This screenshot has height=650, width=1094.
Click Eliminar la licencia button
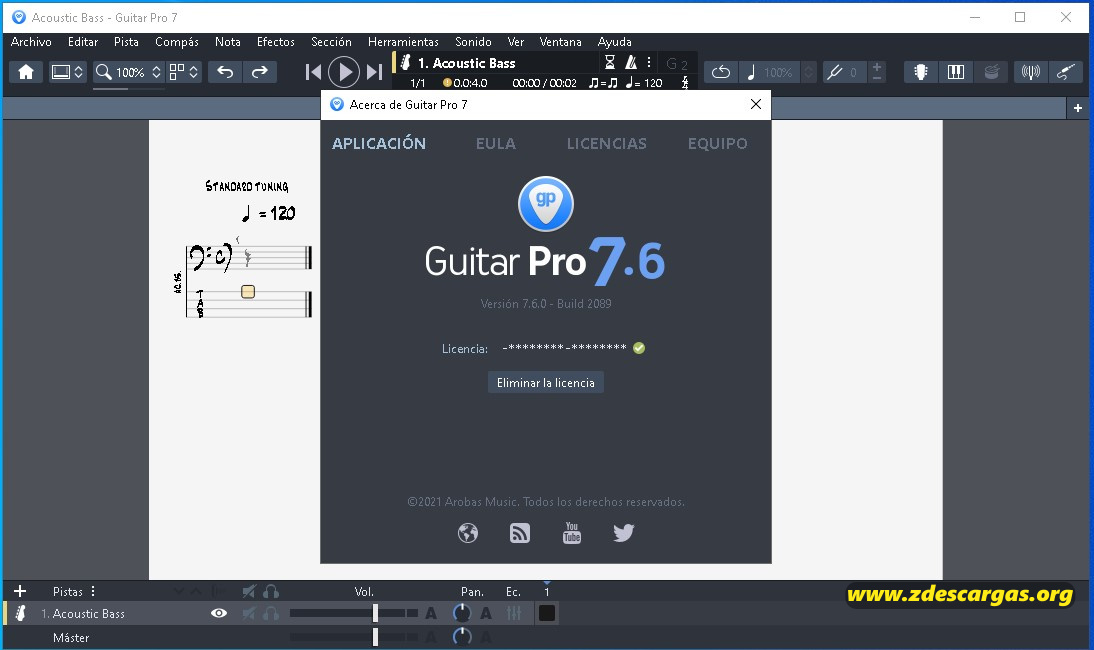point(546,383)
